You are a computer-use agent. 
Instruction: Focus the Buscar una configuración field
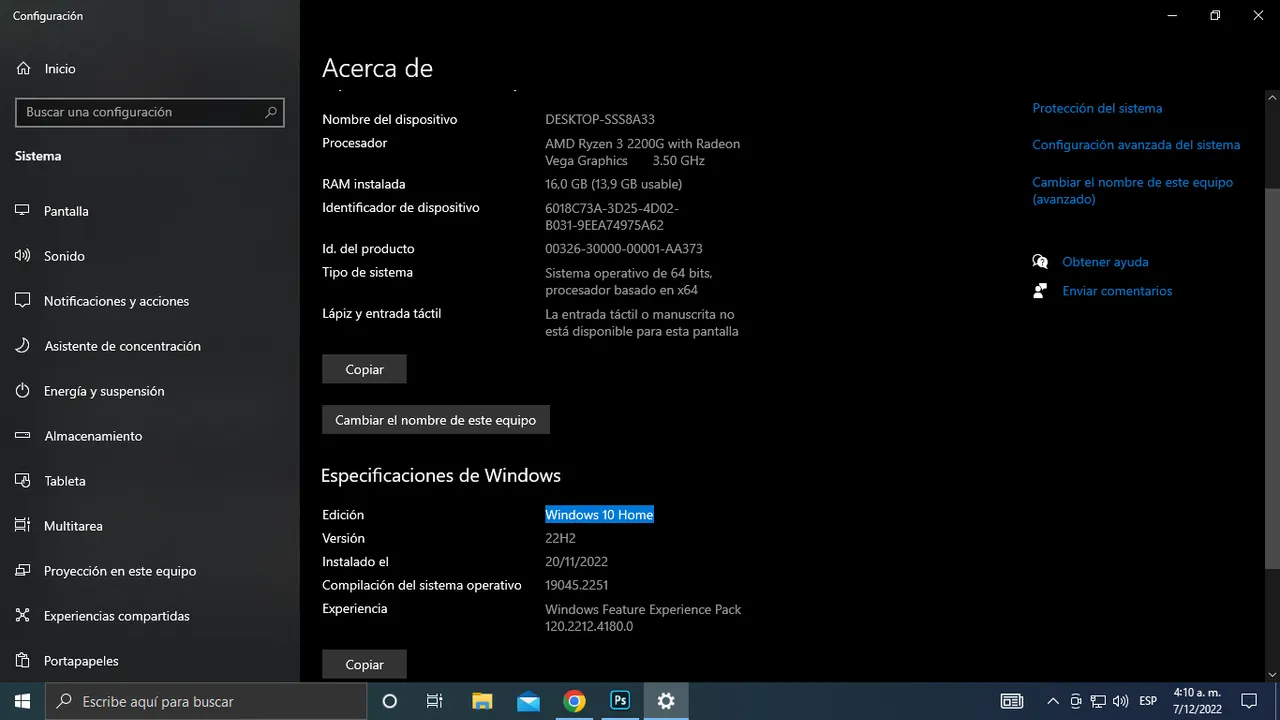pos(150,112)
